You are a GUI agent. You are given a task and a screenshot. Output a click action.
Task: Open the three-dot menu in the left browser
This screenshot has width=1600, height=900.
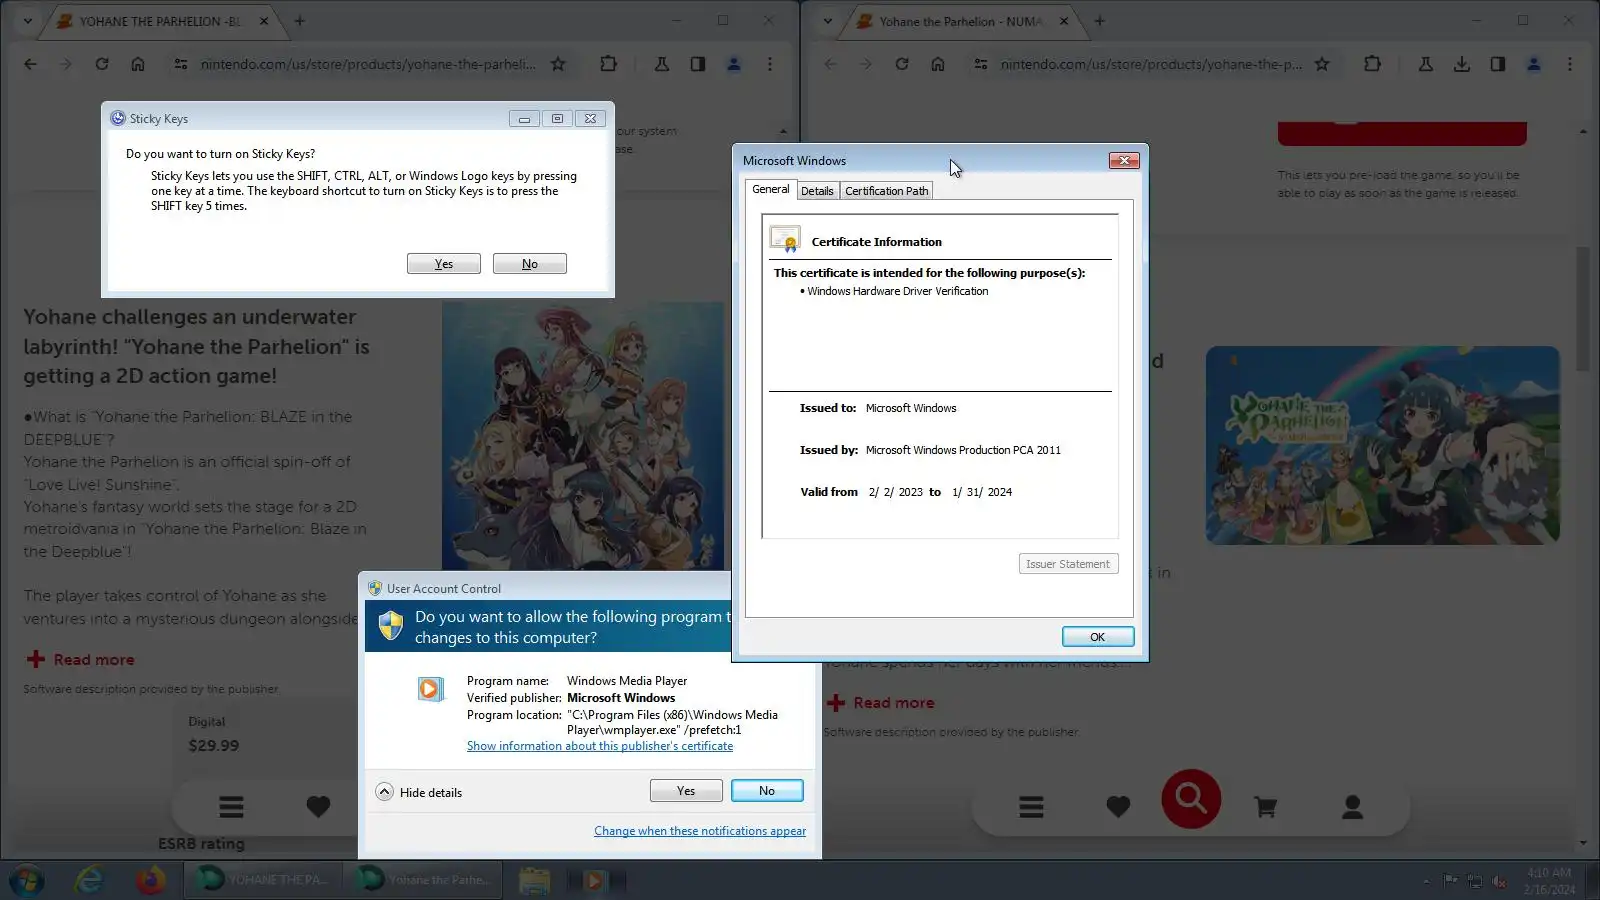point(770,64)
